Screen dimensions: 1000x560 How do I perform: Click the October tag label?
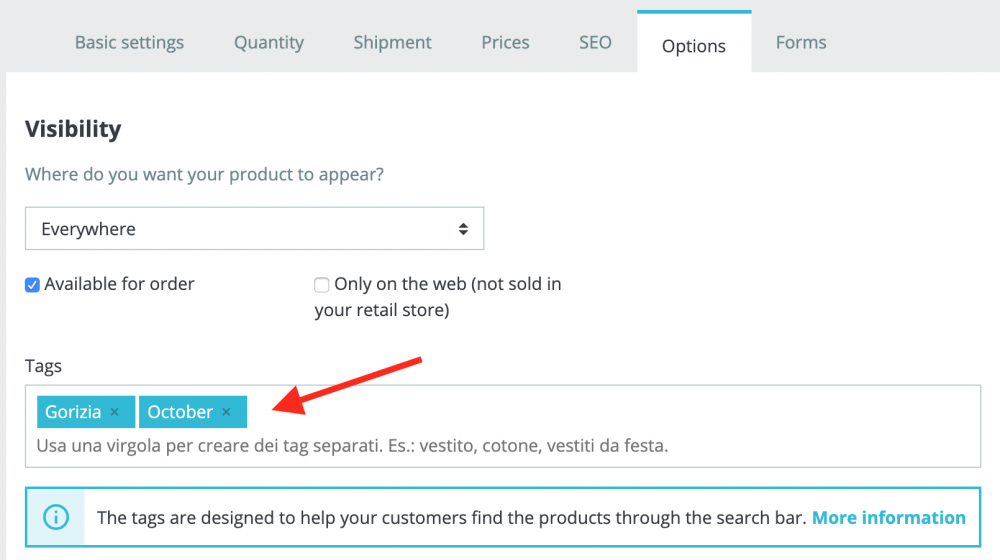pyautogui.click(x=180, y=412)
